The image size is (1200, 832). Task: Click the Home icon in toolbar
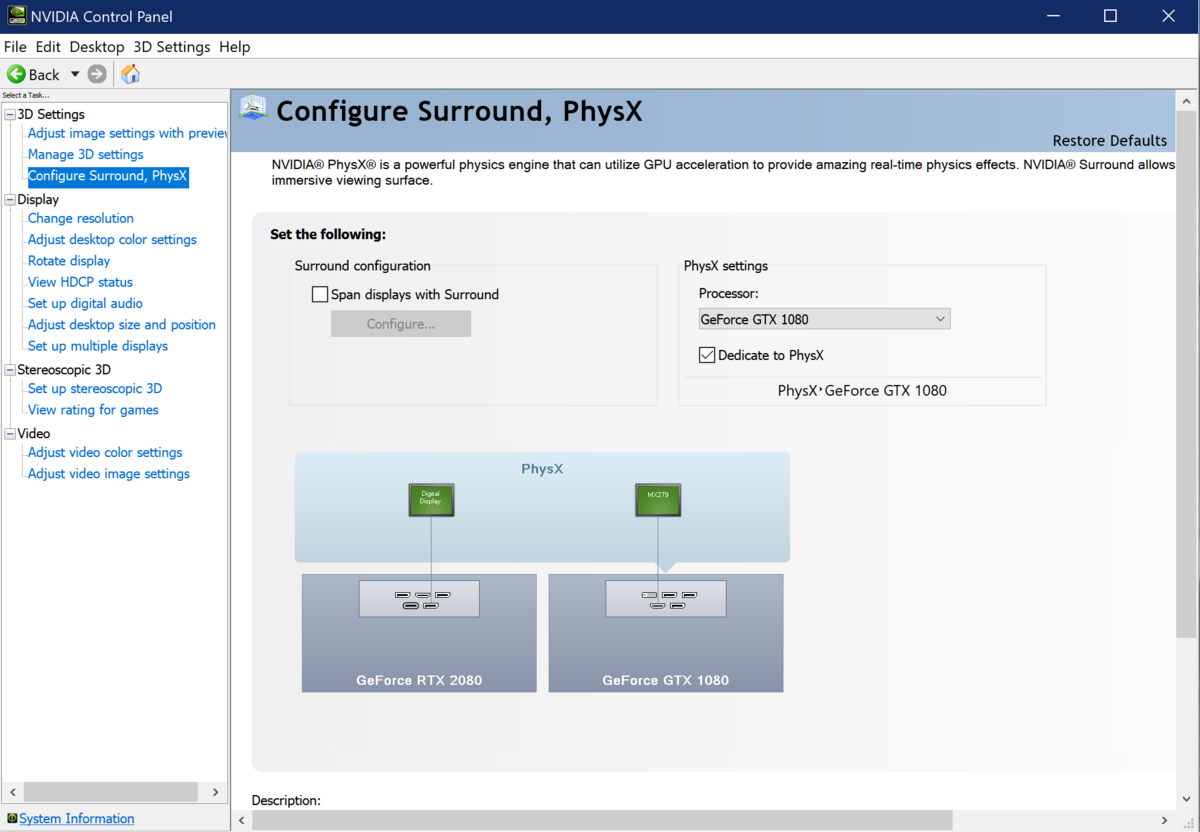pos(131,74)
